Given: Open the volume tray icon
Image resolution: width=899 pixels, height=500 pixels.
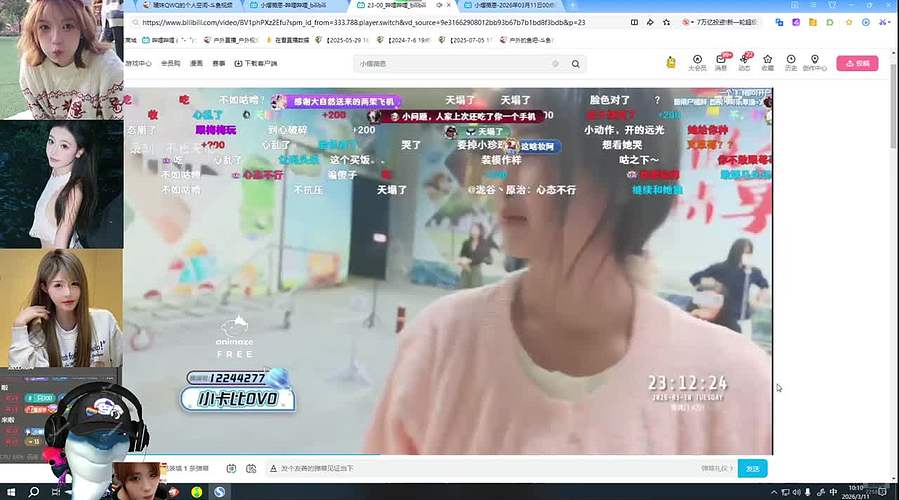Looking at the screenshot, I should coord(796,492).
